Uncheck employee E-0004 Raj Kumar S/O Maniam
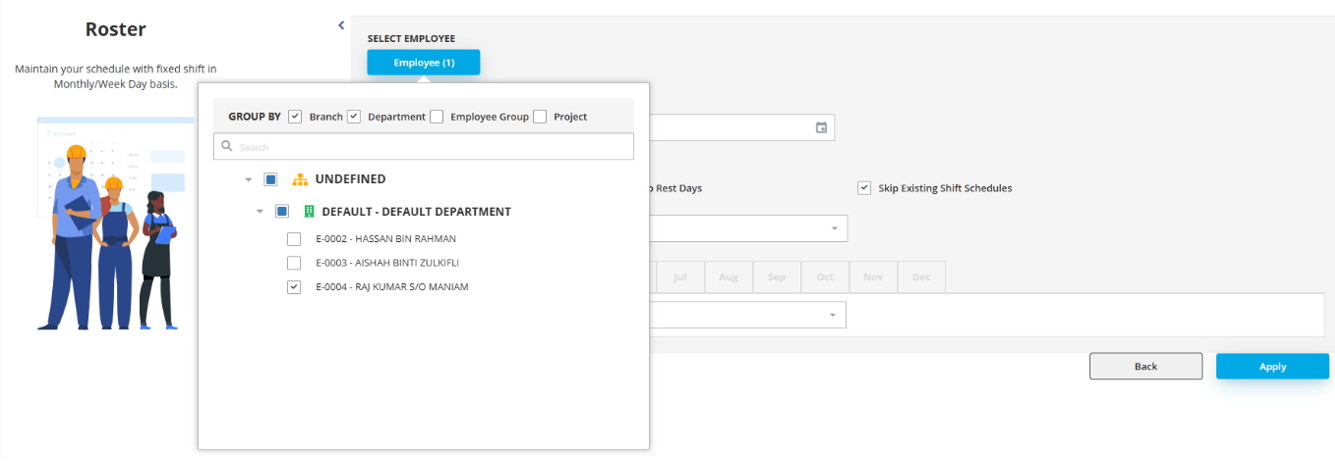Screen dimensions: 1335x463 point(294,287)
